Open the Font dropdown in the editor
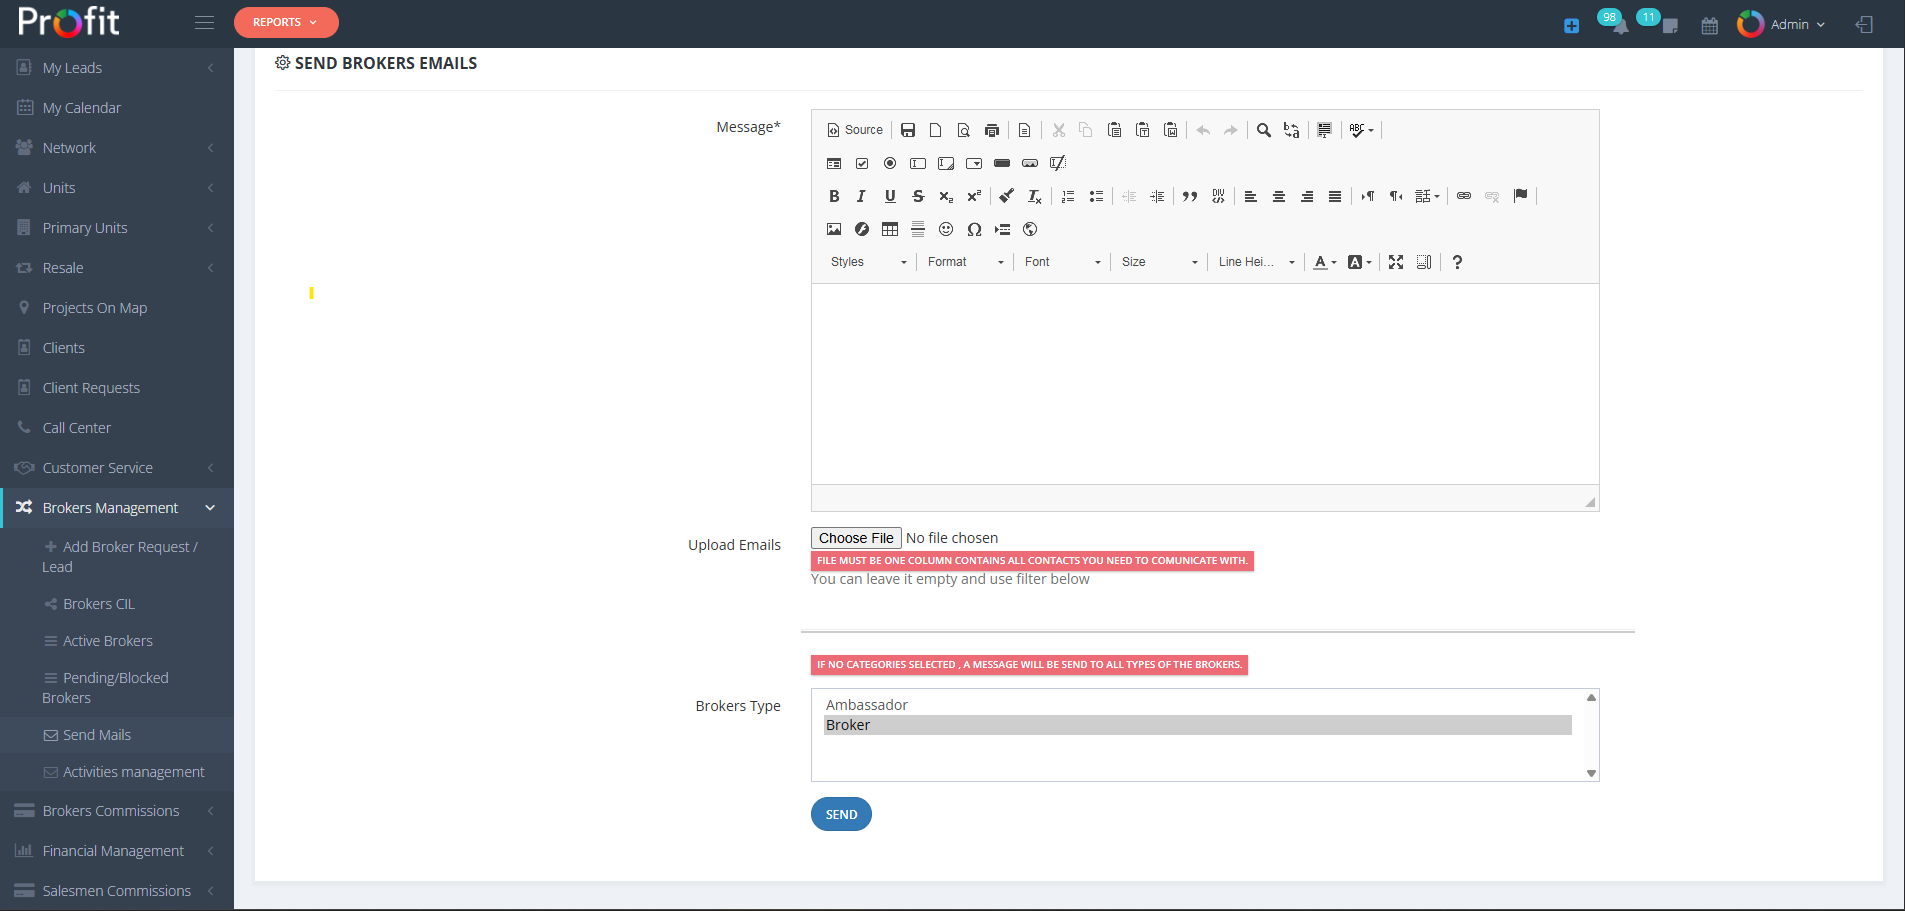The width and height of the screenshot is (1905, 911). (1060, 262)
